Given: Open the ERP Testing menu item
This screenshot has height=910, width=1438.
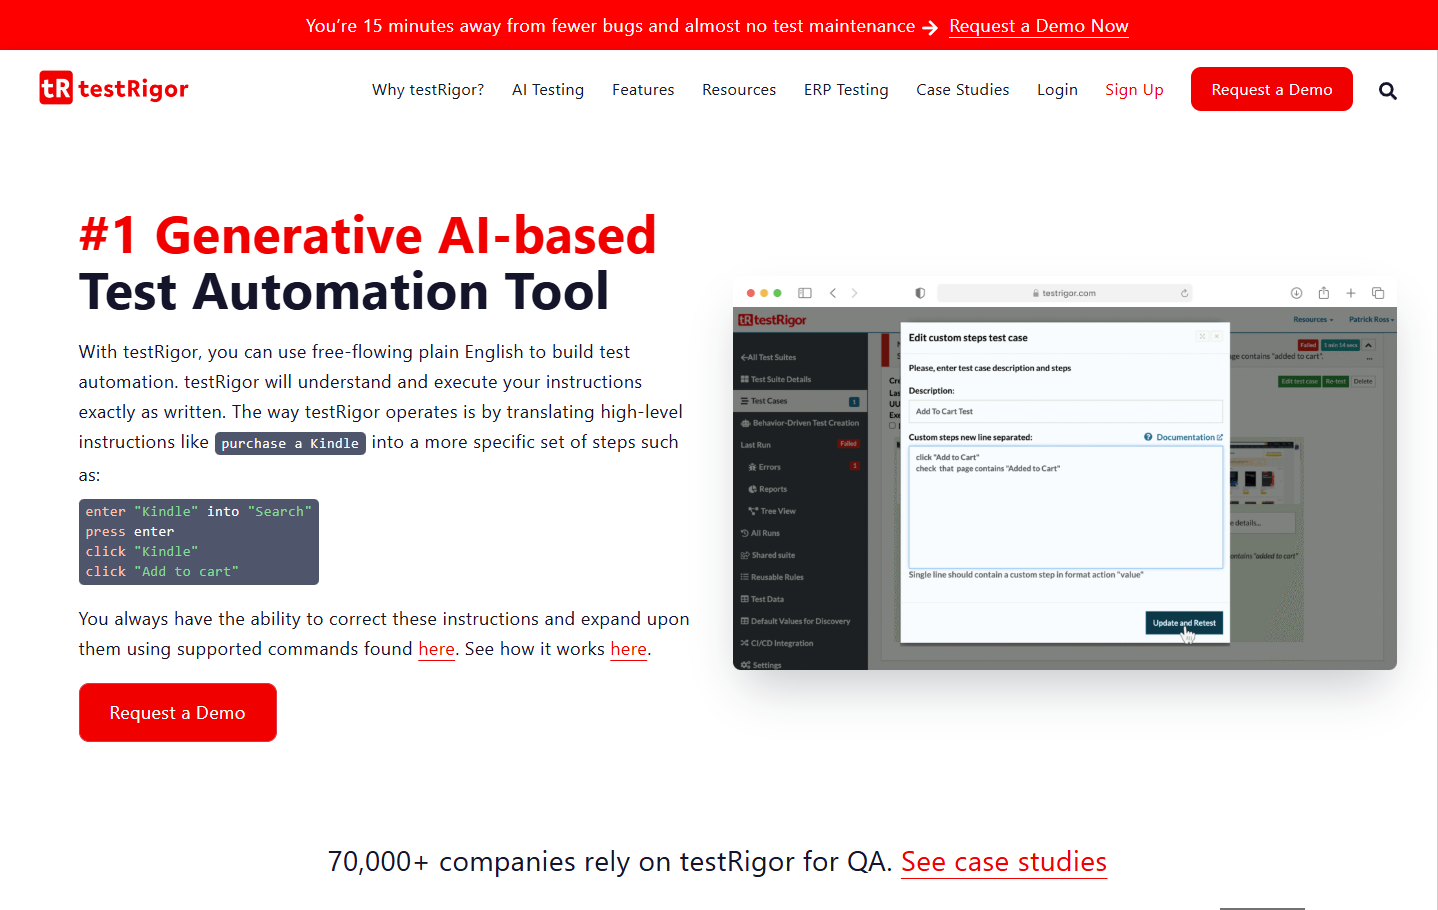Looking at the screenshot, I should (846, 89).
